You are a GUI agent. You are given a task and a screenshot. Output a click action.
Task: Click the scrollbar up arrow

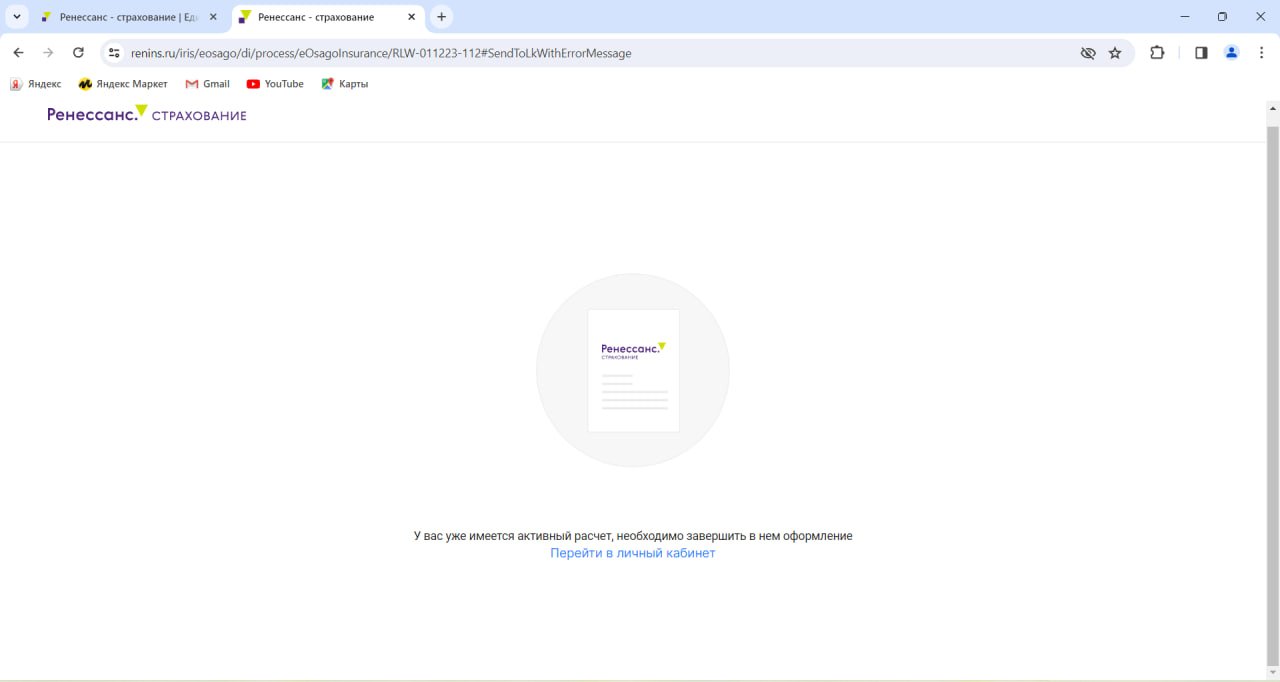click(1272, 108)
